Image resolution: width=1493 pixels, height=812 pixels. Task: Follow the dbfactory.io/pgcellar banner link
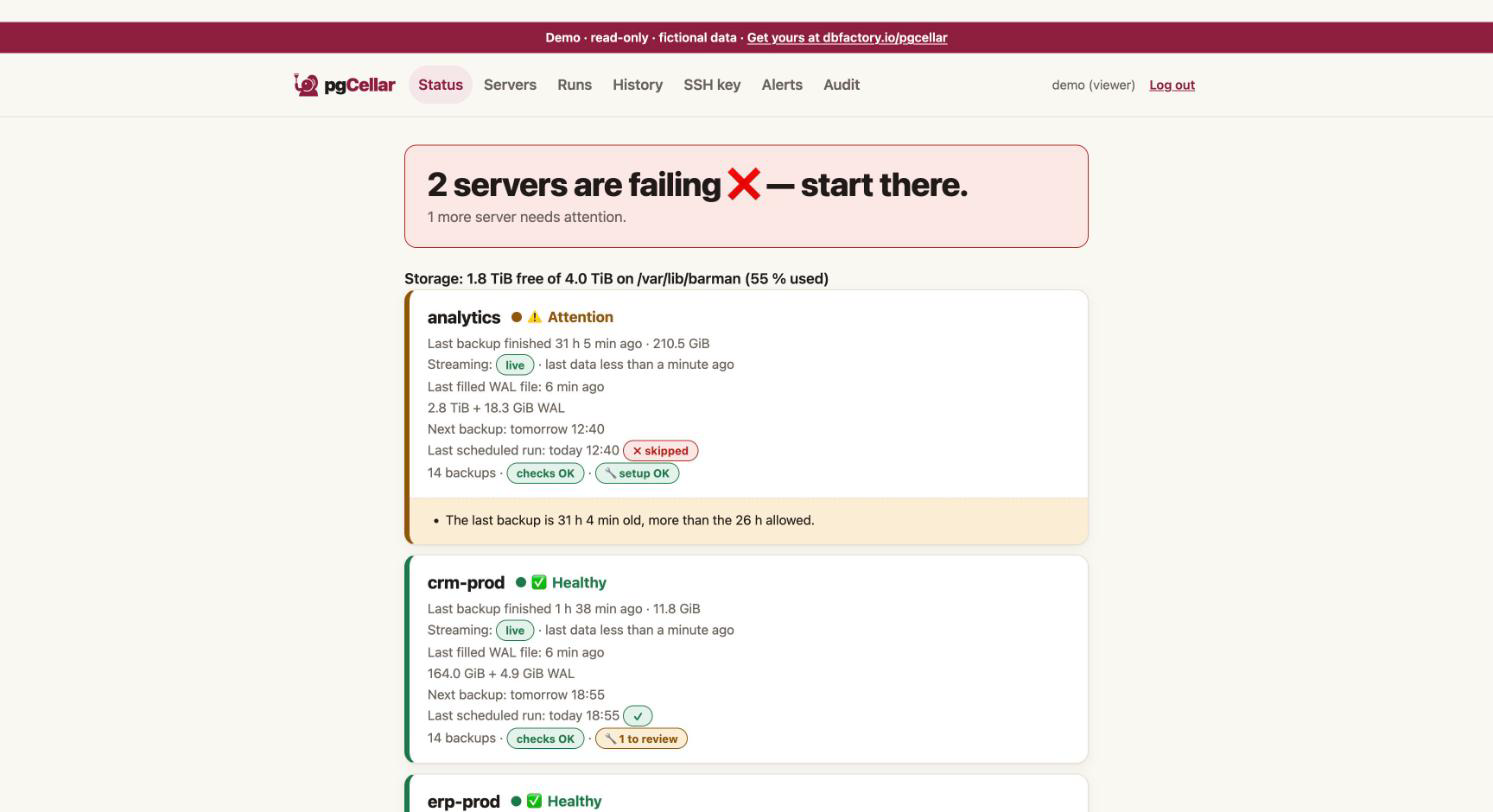click(x=847, y=38)
